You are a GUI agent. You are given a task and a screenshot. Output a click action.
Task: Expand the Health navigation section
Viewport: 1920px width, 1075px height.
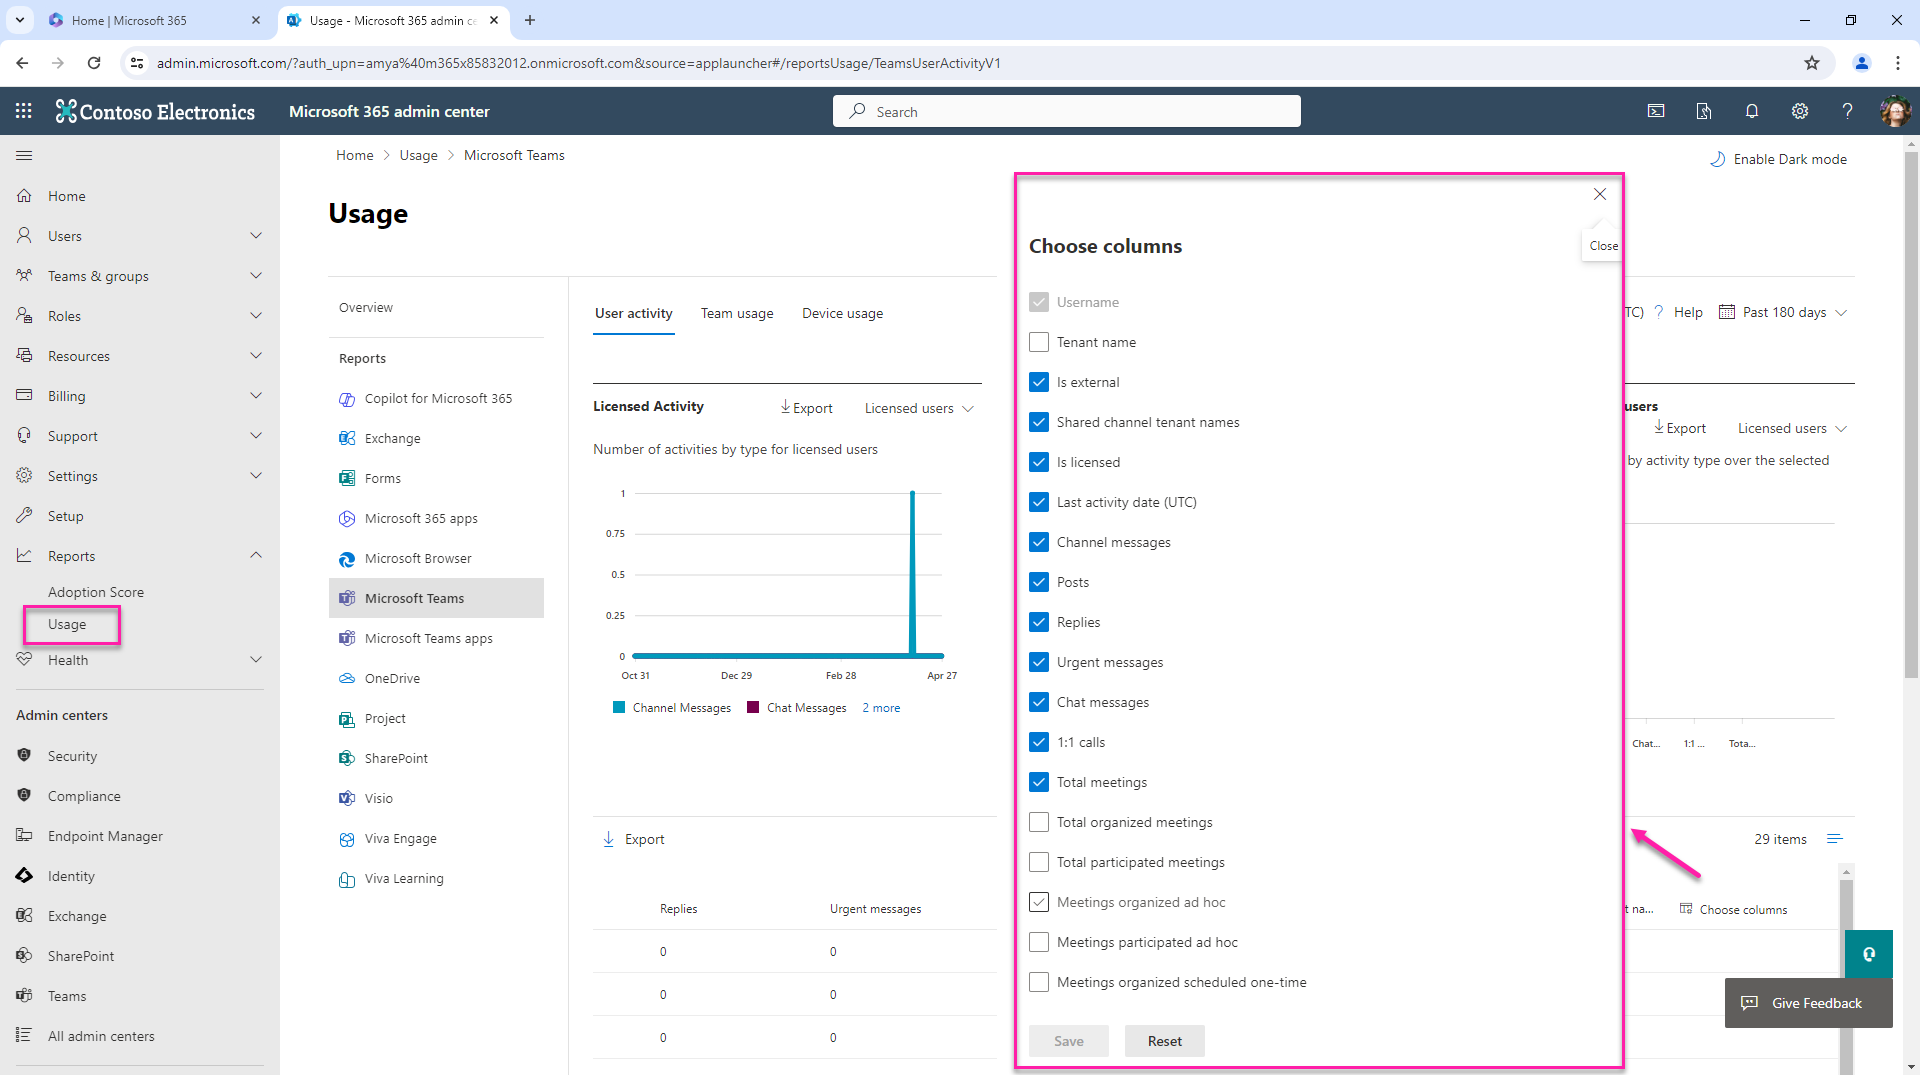tap(256, 660)
